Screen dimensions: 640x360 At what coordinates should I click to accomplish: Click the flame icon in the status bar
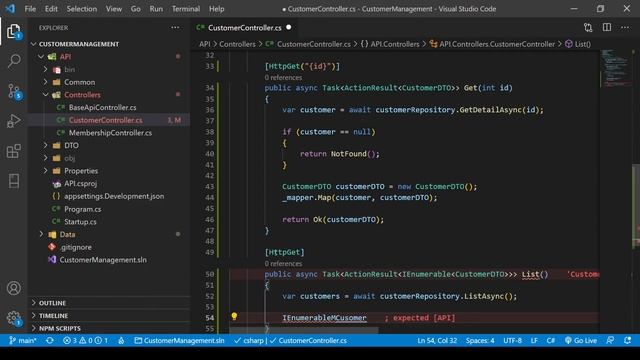point(121,340)
